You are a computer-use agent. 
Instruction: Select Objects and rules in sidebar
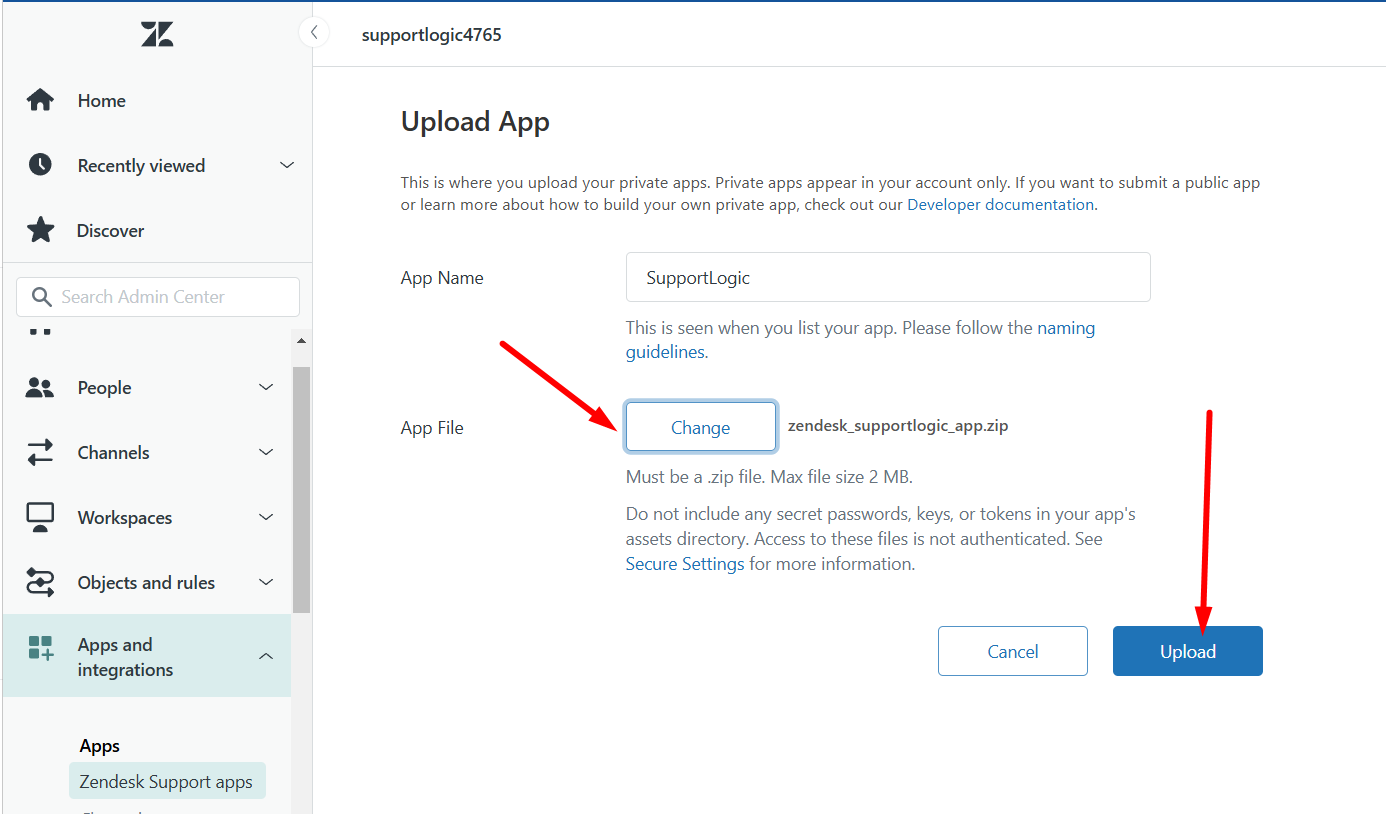(148, 583)
